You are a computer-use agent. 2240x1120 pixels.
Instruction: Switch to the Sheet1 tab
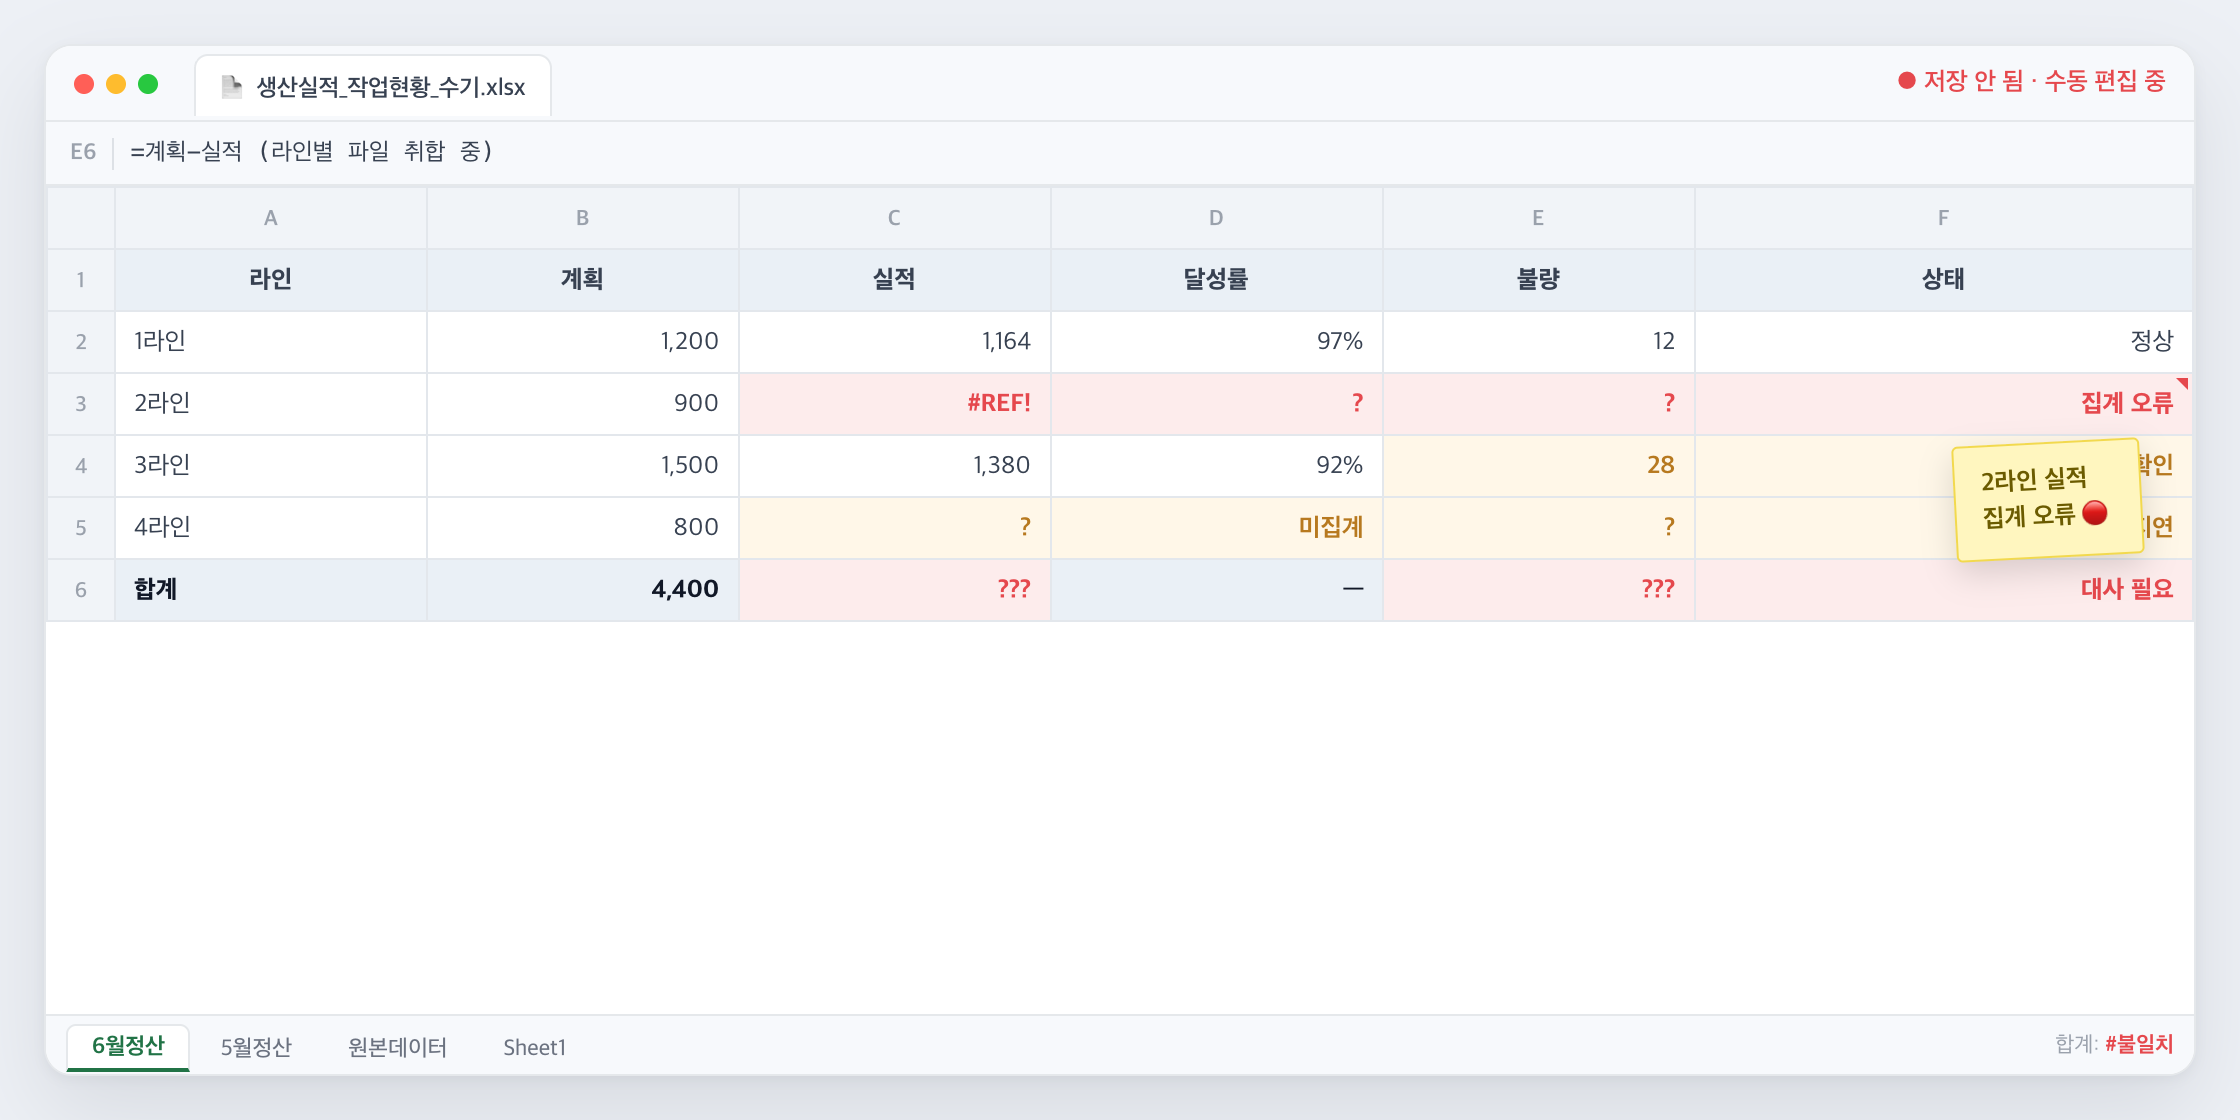coord(534,1047)
